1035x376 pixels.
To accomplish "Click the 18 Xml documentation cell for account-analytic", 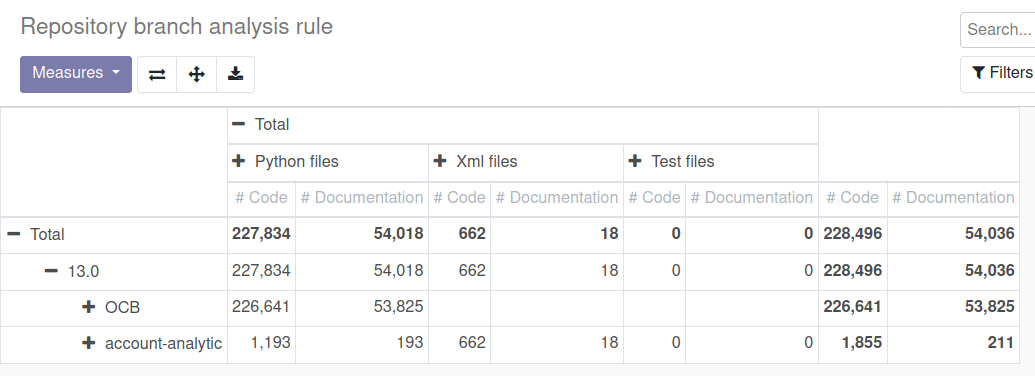I will tap(556, 344).
